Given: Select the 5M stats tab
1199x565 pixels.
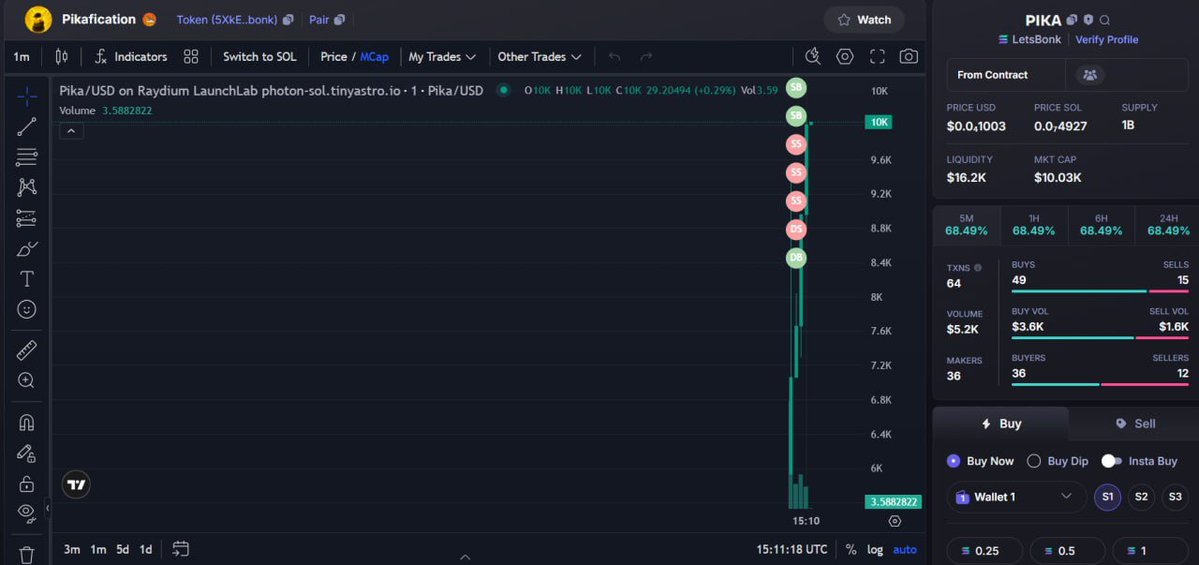Looking at the screenshot, I should [967, 225].
